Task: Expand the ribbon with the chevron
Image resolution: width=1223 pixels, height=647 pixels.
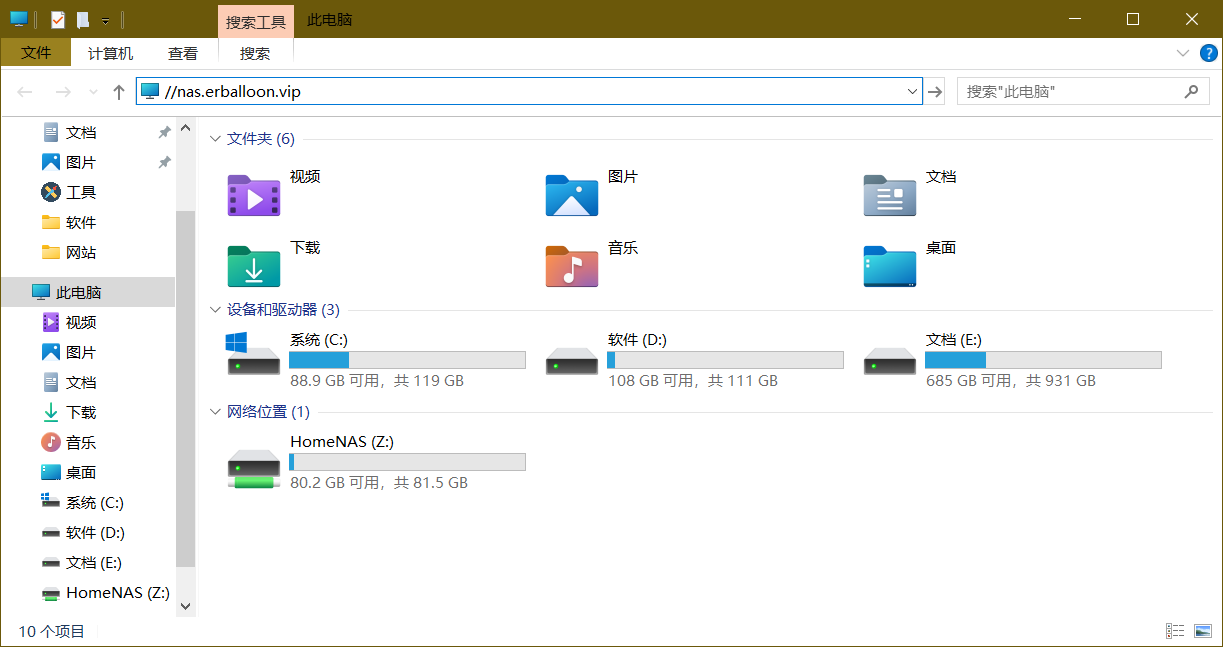Action: tap(1183, 54)
